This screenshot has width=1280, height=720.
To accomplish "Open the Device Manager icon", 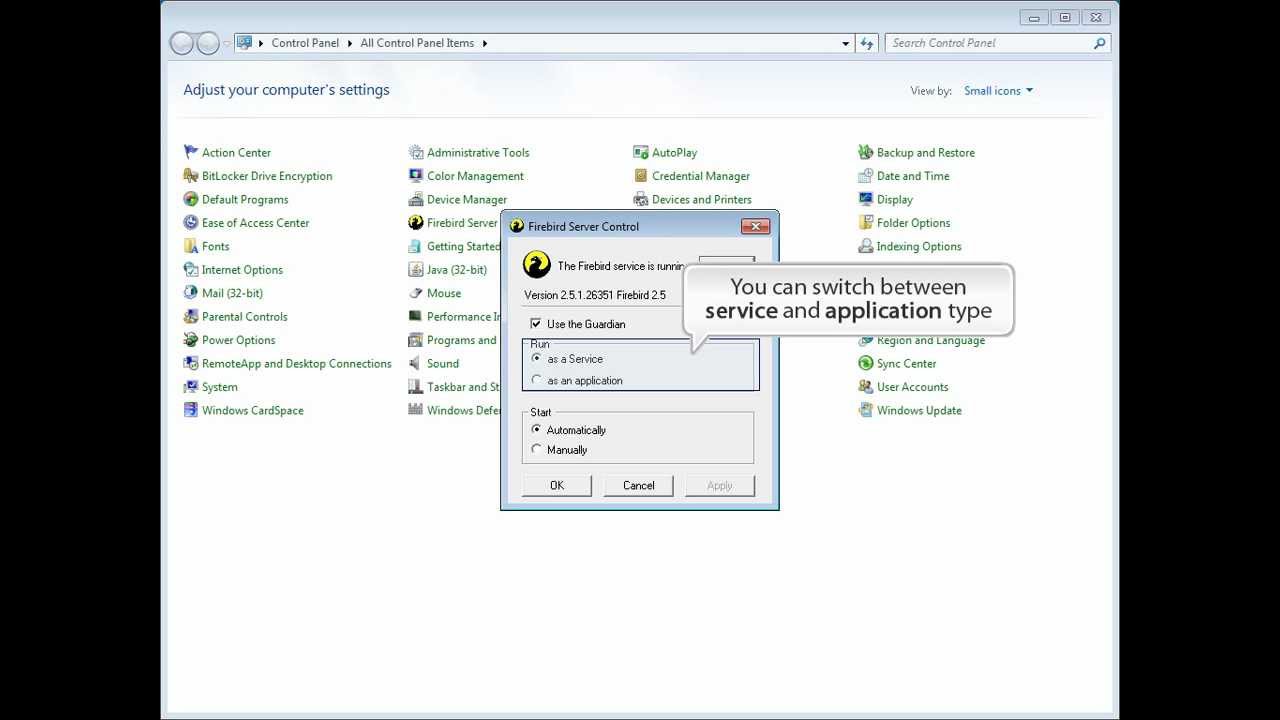I will pos(416,199).
